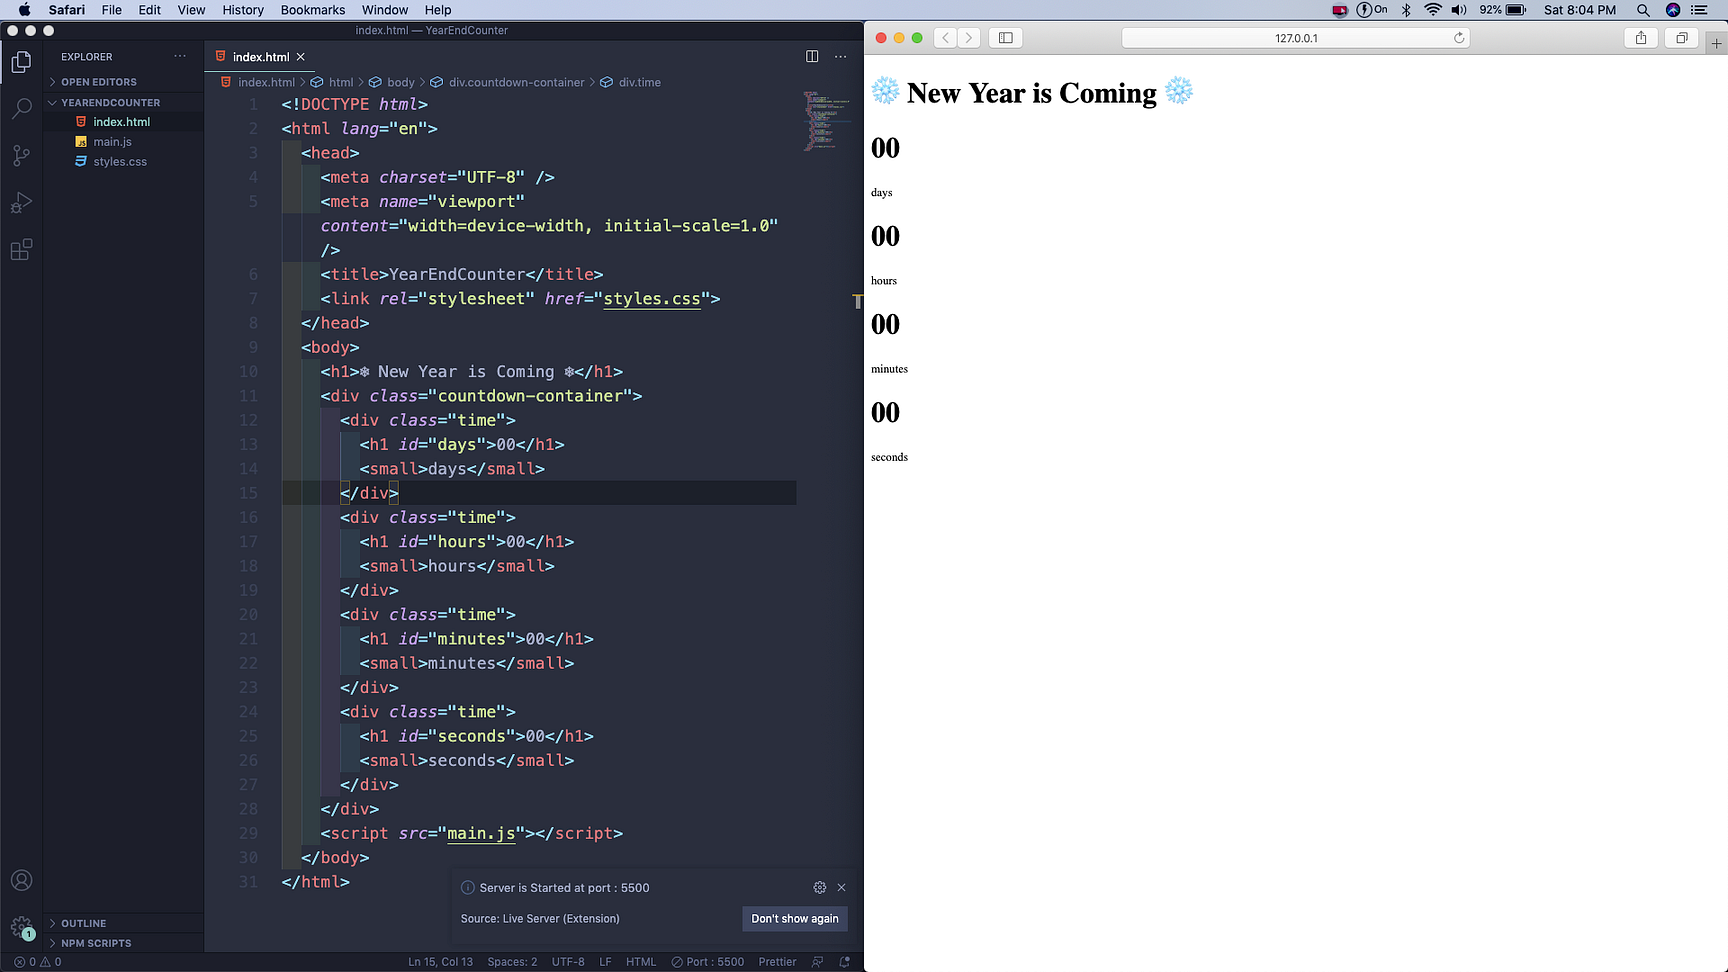Show all tabs overview in Safari
The image size is (1728, 972).
(1682, 38)
